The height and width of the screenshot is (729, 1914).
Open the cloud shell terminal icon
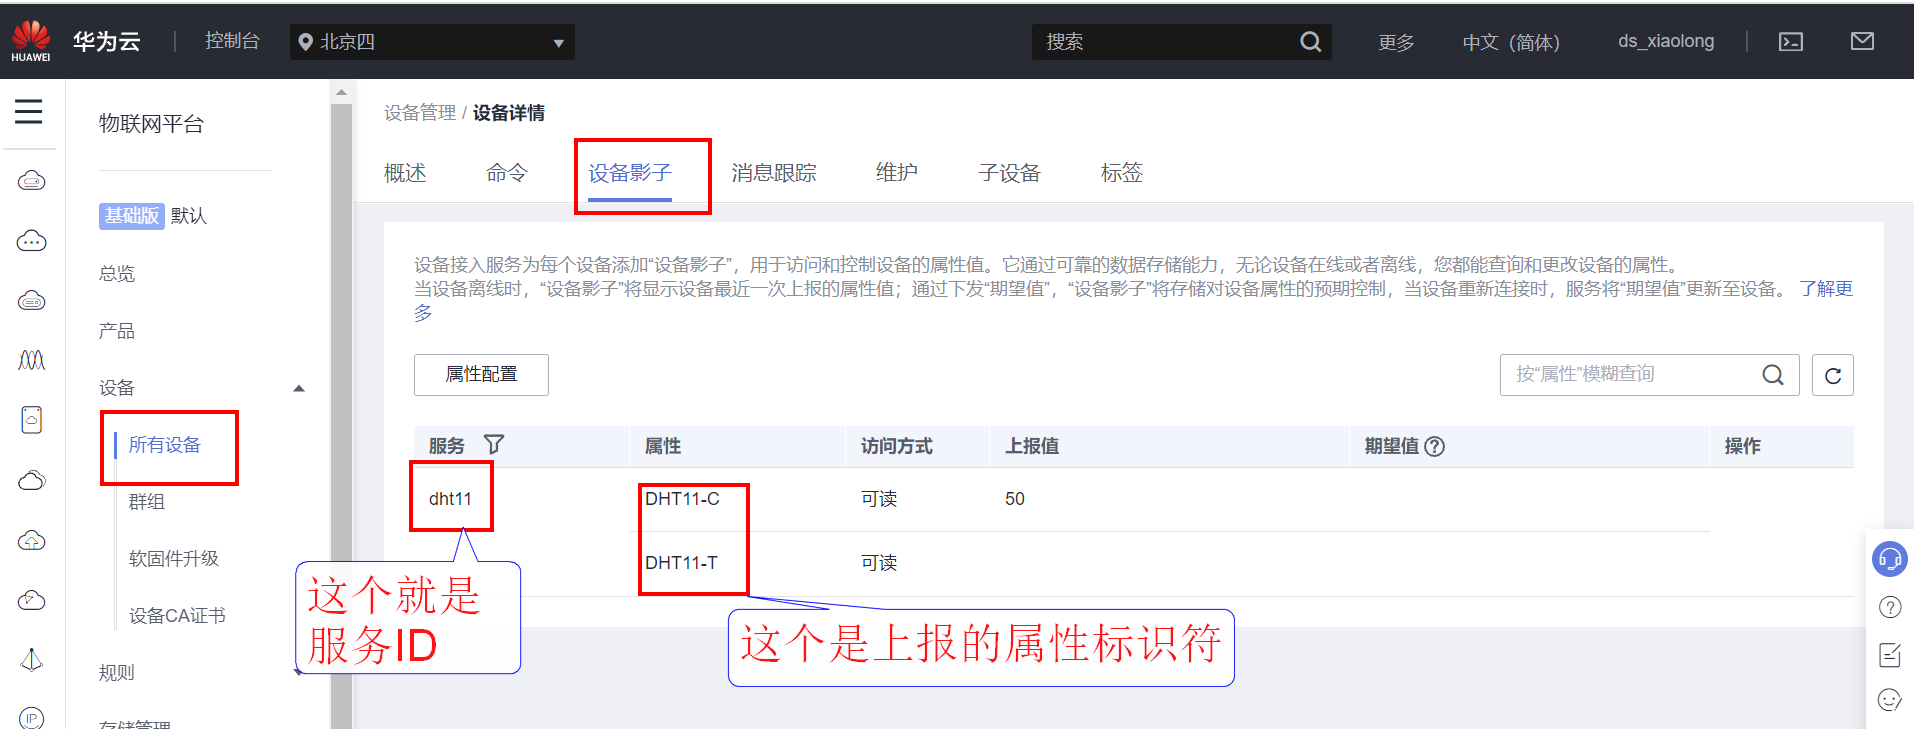[x=1791, y=42]
